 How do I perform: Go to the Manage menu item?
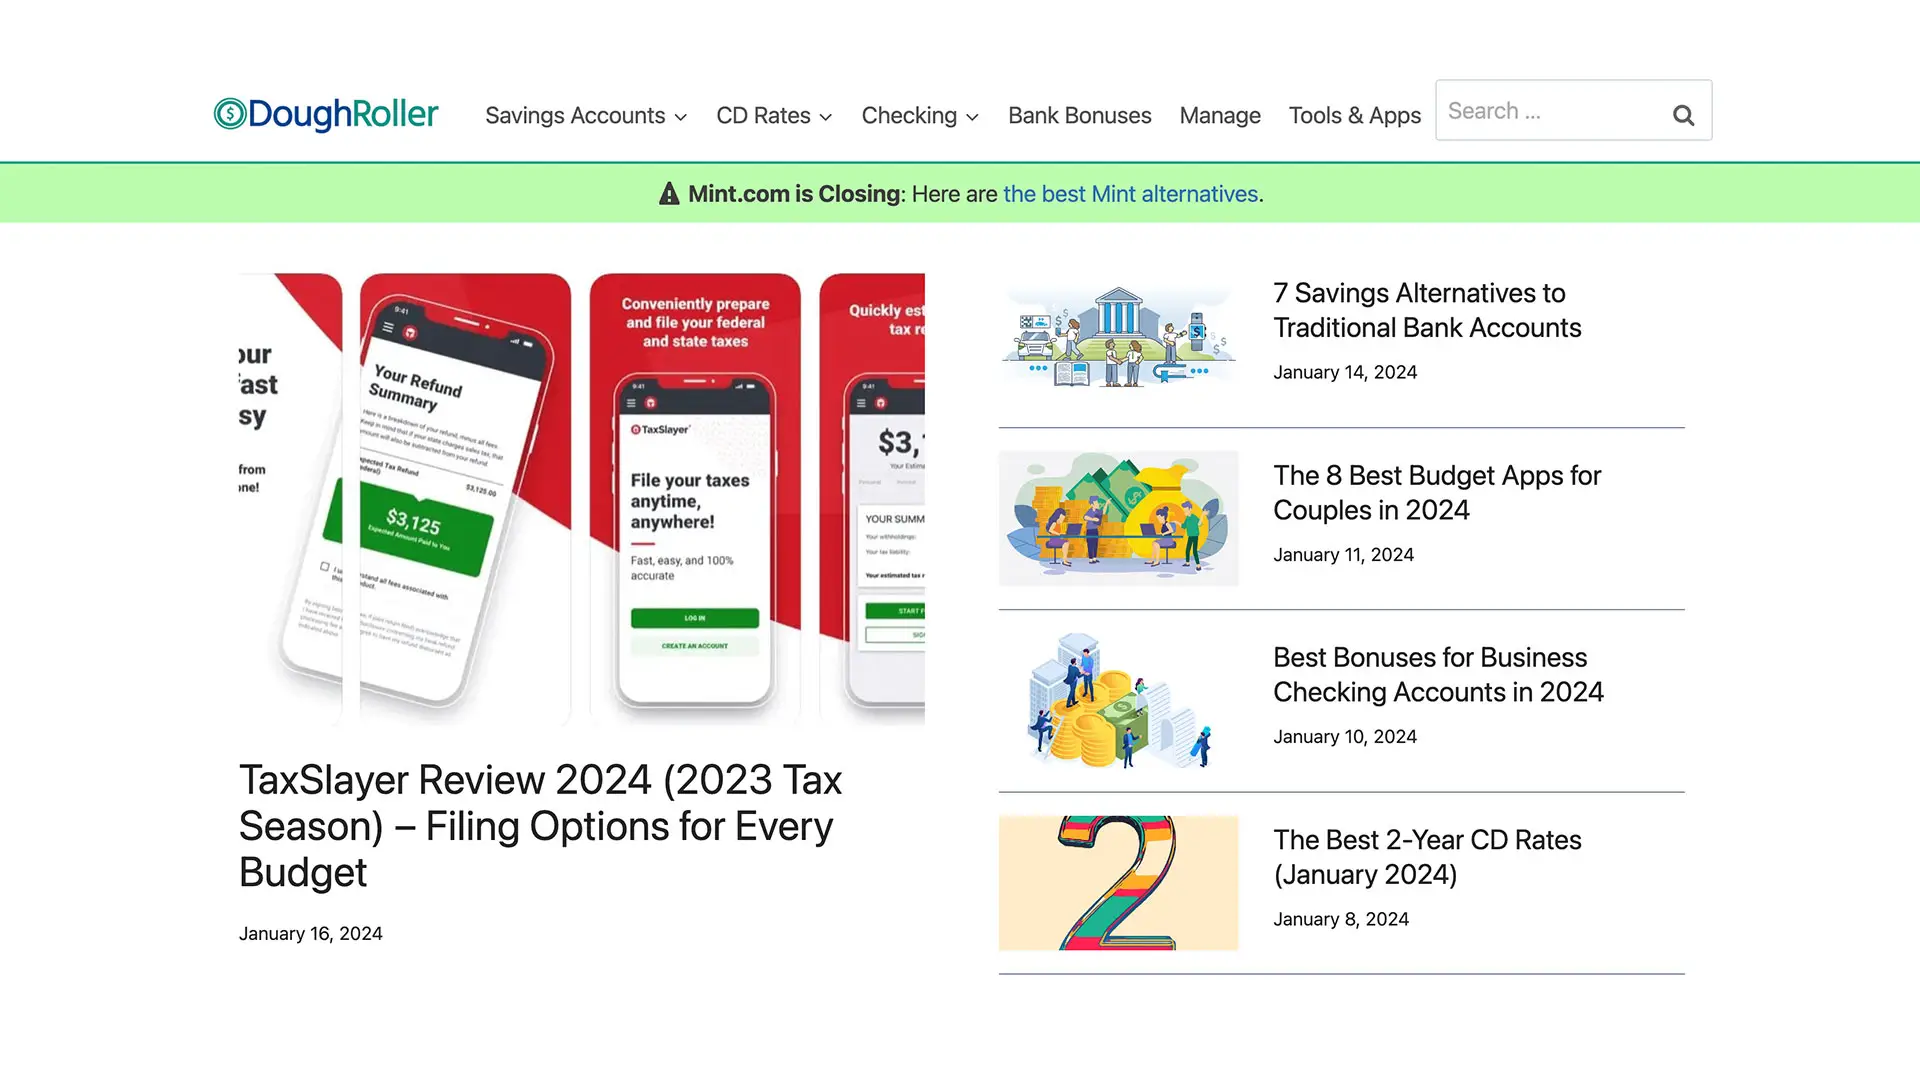coord(1220,116)
